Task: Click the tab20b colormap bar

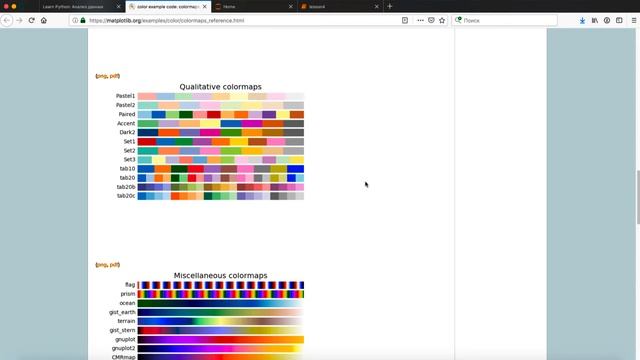Action: 220,187
